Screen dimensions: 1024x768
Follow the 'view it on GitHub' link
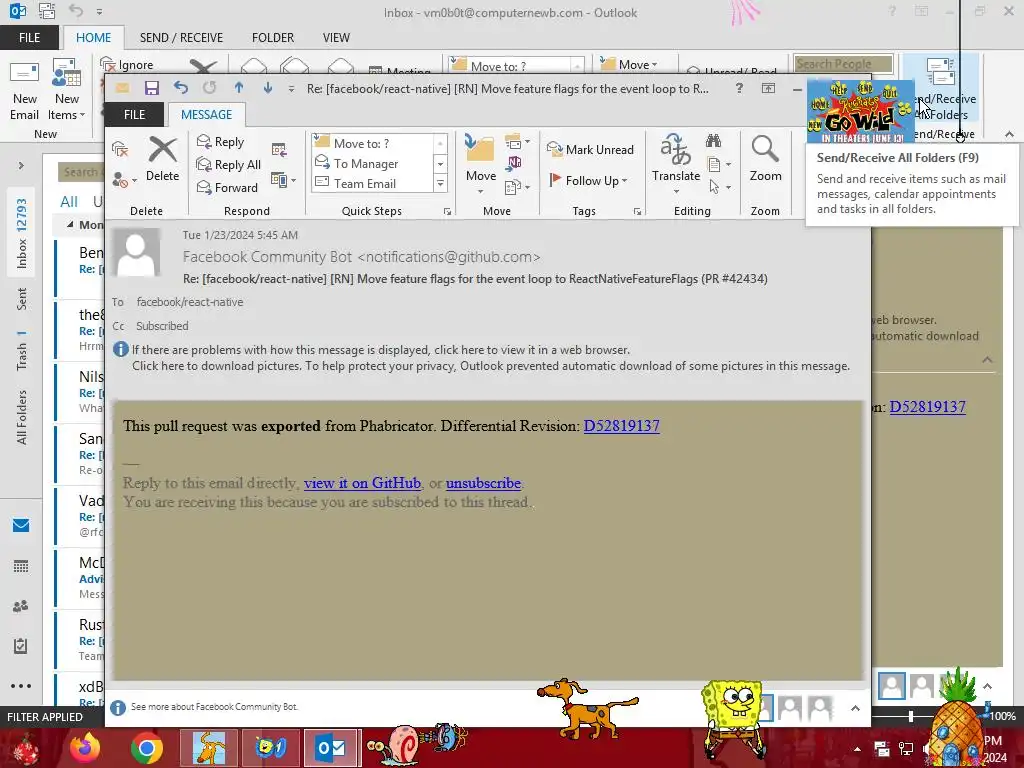pos(362,483)
